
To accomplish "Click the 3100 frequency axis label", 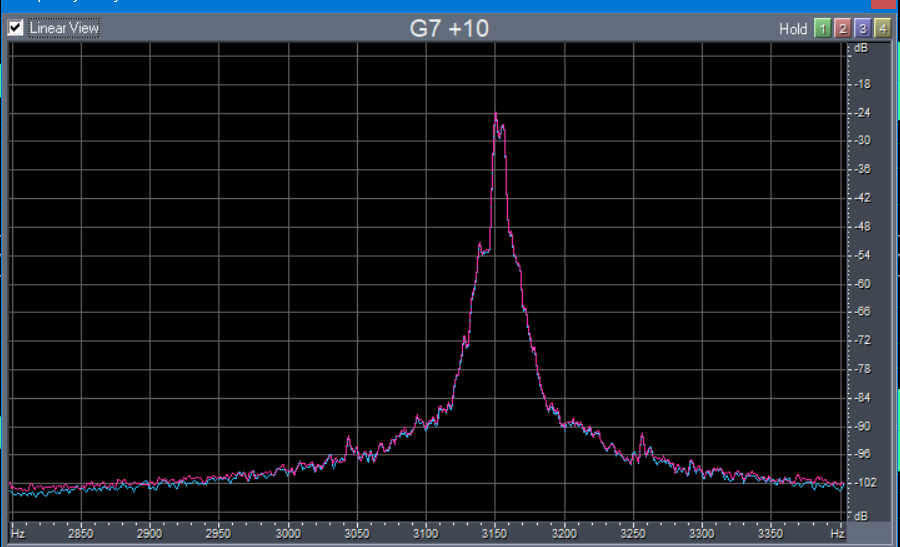I will pyautogui.click(x=425, y=534).
